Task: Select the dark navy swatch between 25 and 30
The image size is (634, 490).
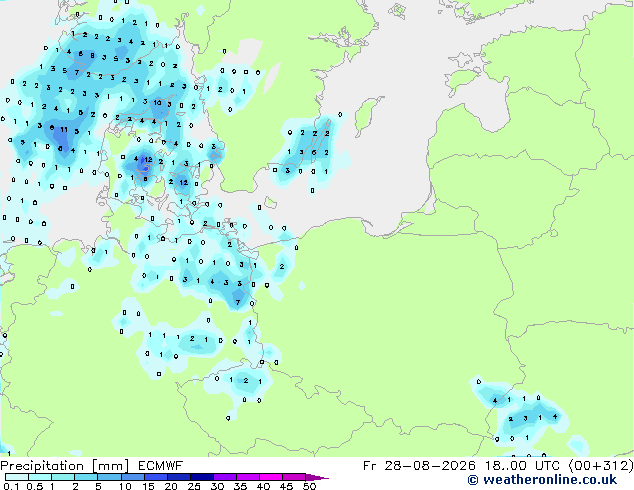Action: [x=202, y=477]
